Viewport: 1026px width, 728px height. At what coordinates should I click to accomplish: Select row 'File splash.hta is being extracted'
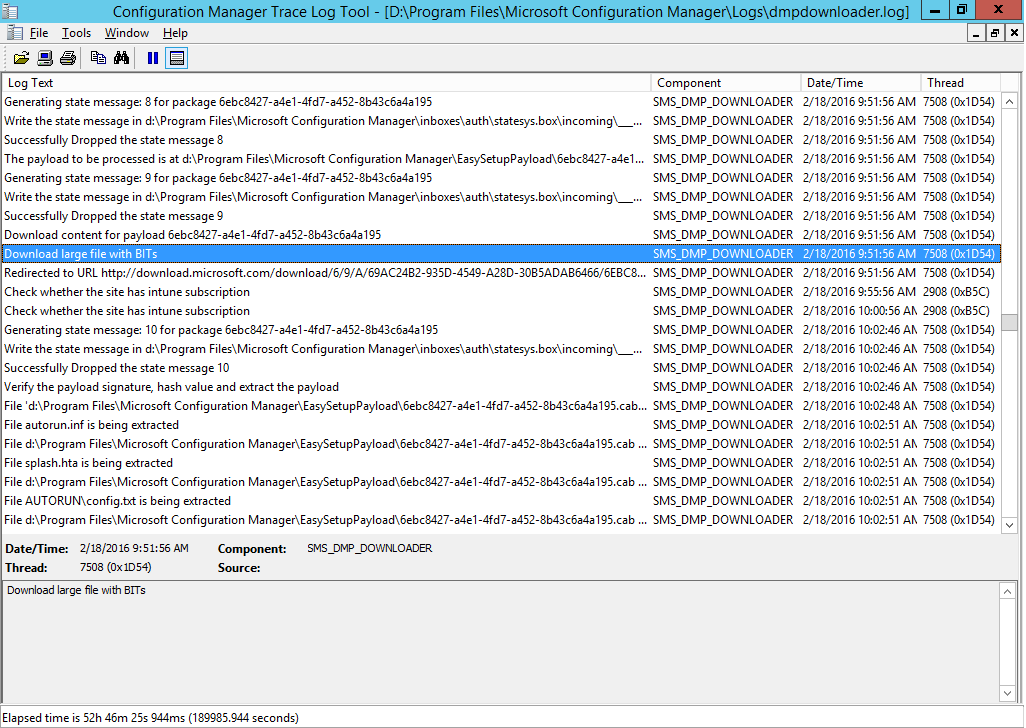(501, 463)
